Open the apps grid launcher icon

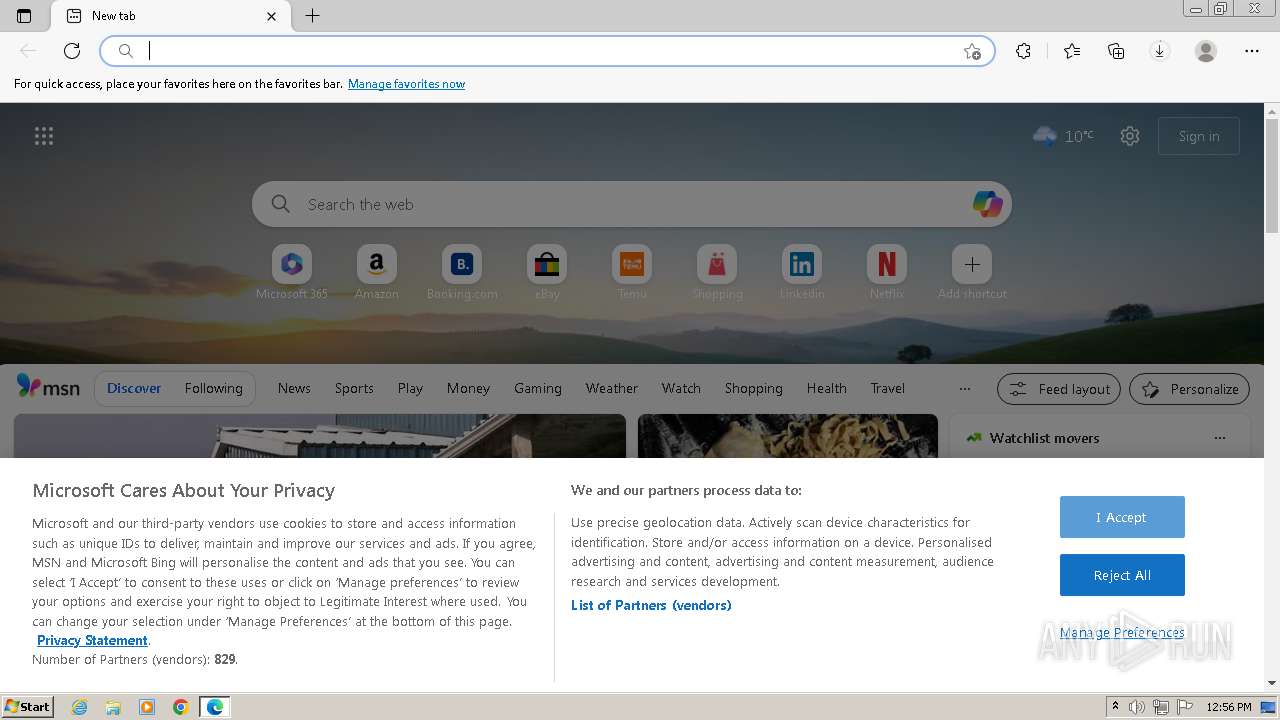pos(44,136)
